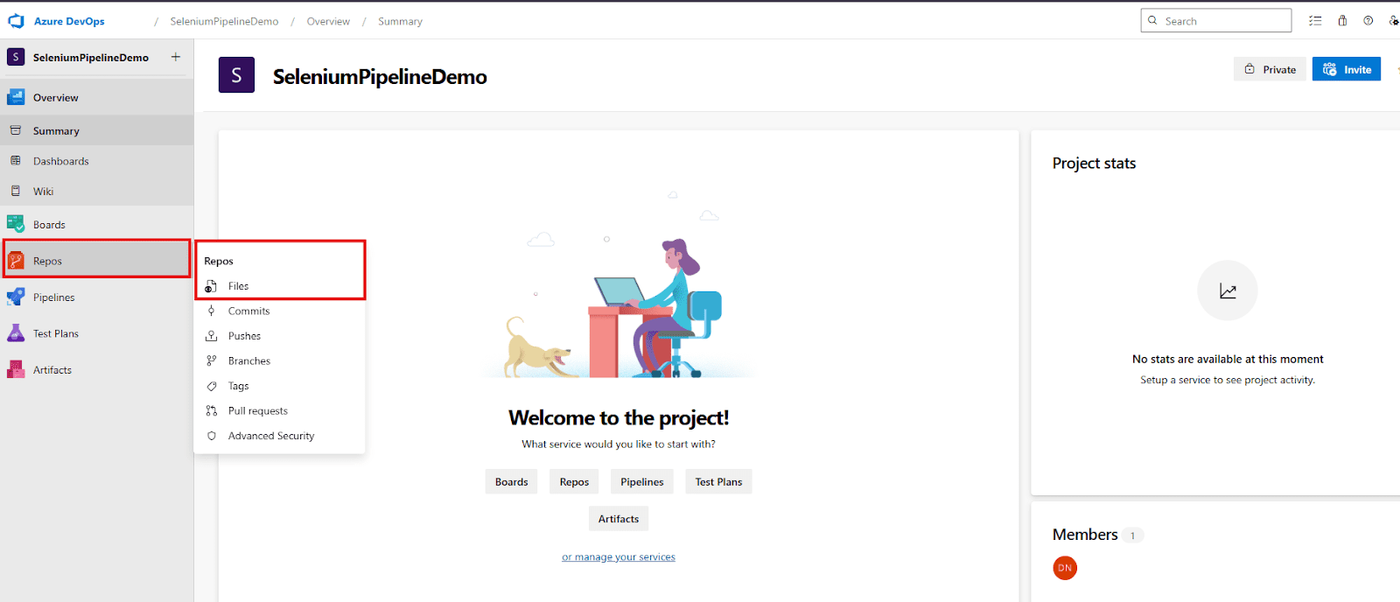Select Tags in the Repos flyout
The width and height of the screenshot is (1400, 602).
[280, 386]
